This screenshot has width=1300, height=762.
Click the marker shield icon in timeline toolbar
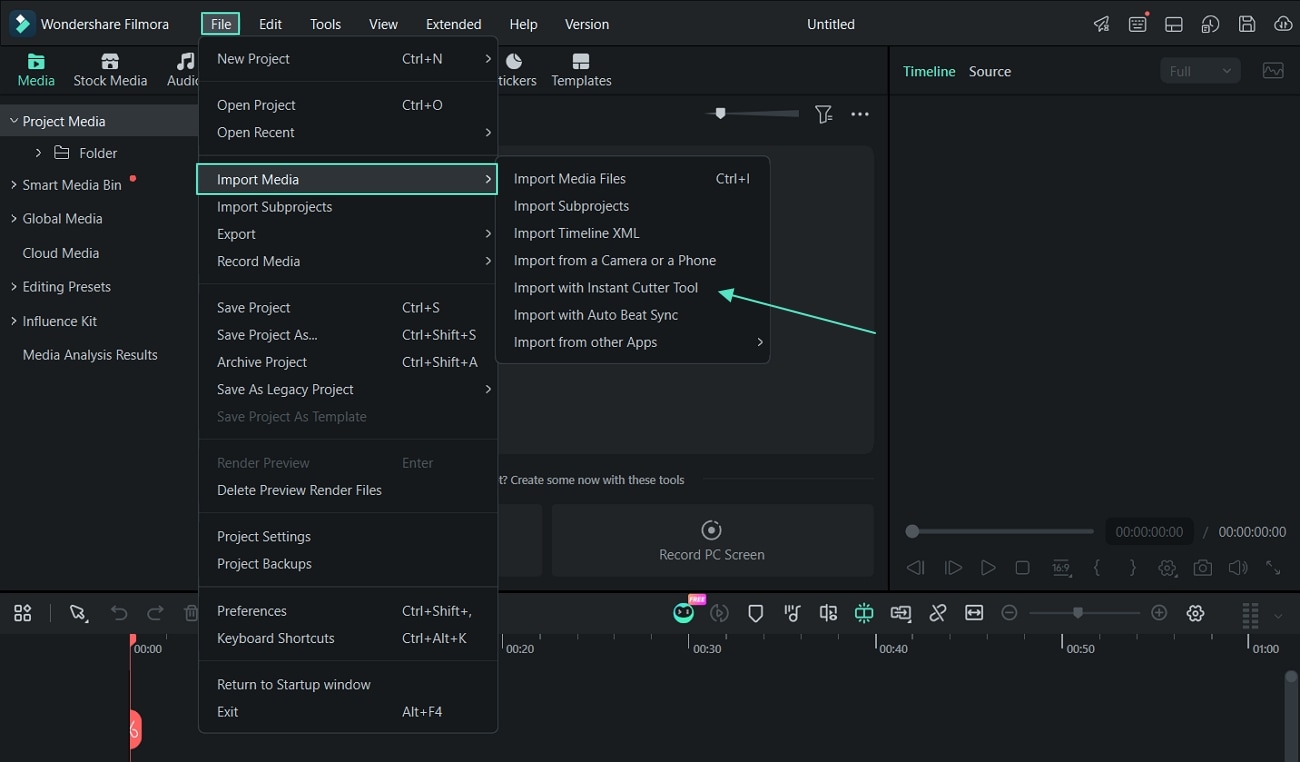756,613
